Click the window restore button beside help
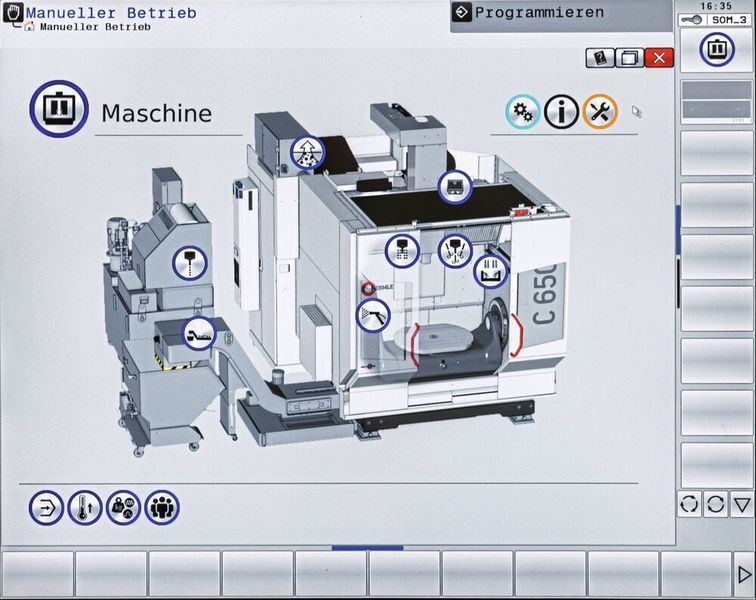The height and width of the screenshot is (600, 756). click(x=629, y=58)
